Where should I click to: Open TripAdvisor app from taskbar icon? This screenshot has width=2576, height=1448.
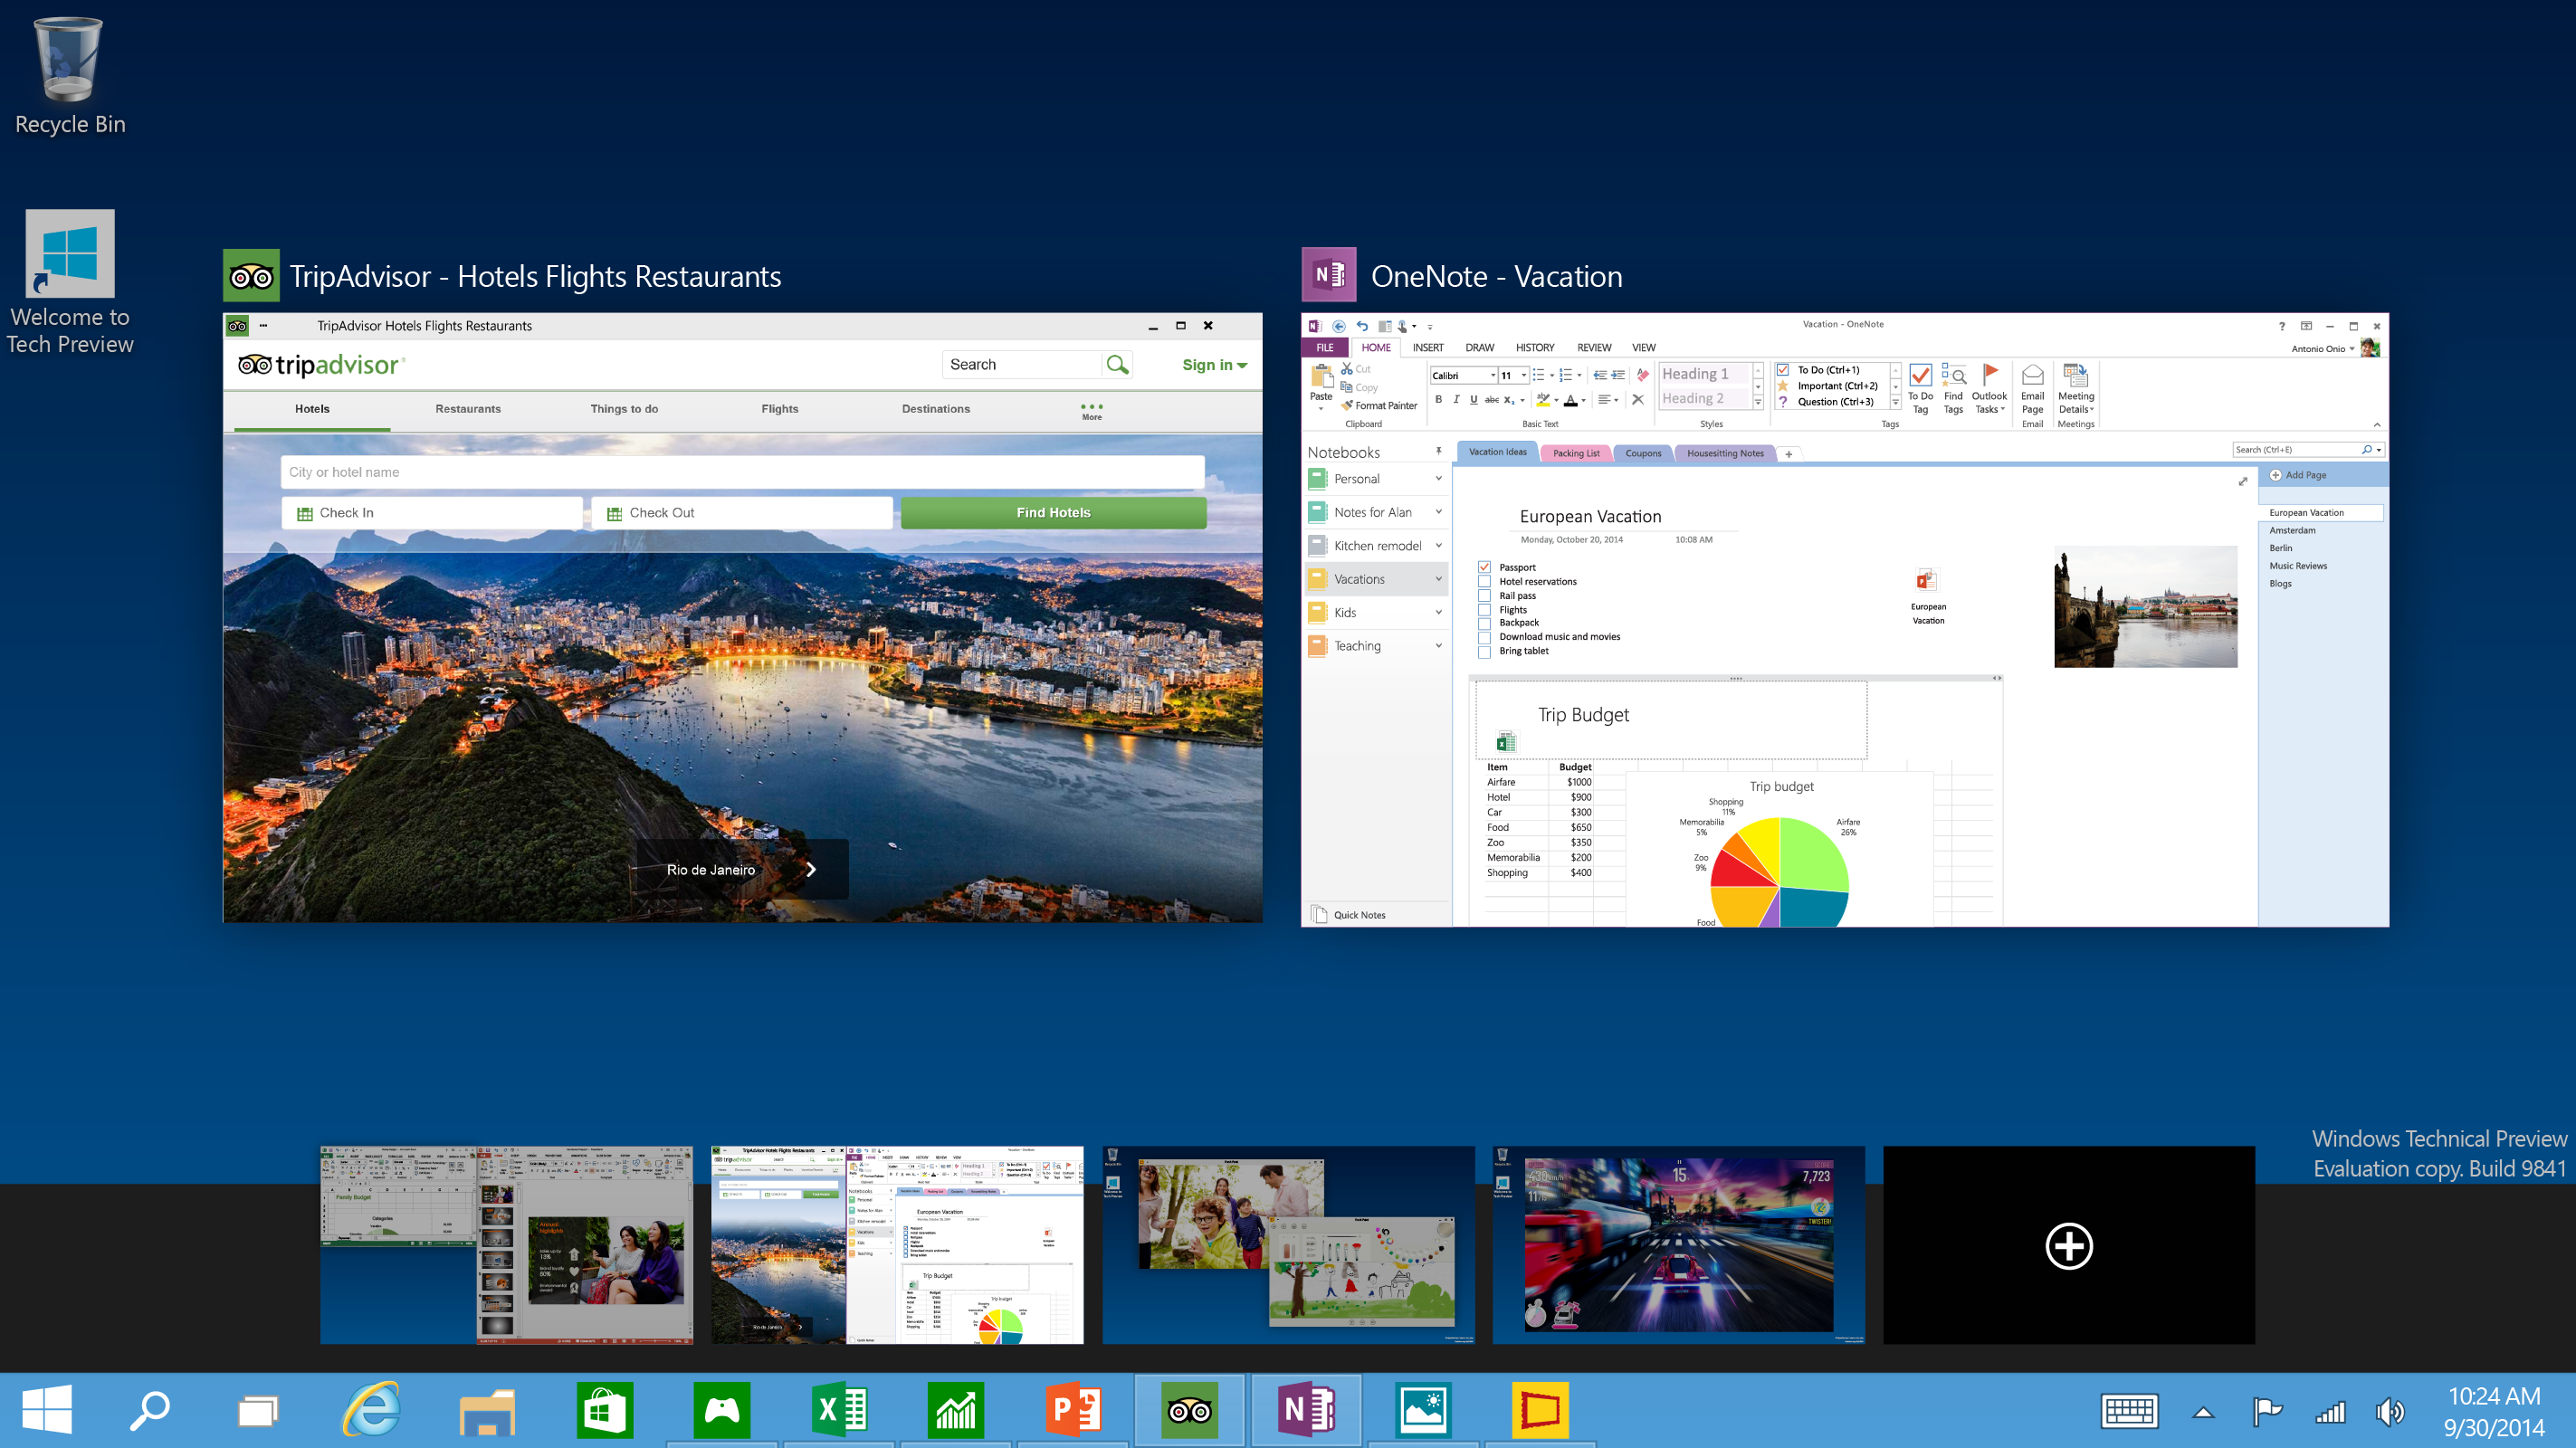pyautogui.click(x=1188, y=1407)
